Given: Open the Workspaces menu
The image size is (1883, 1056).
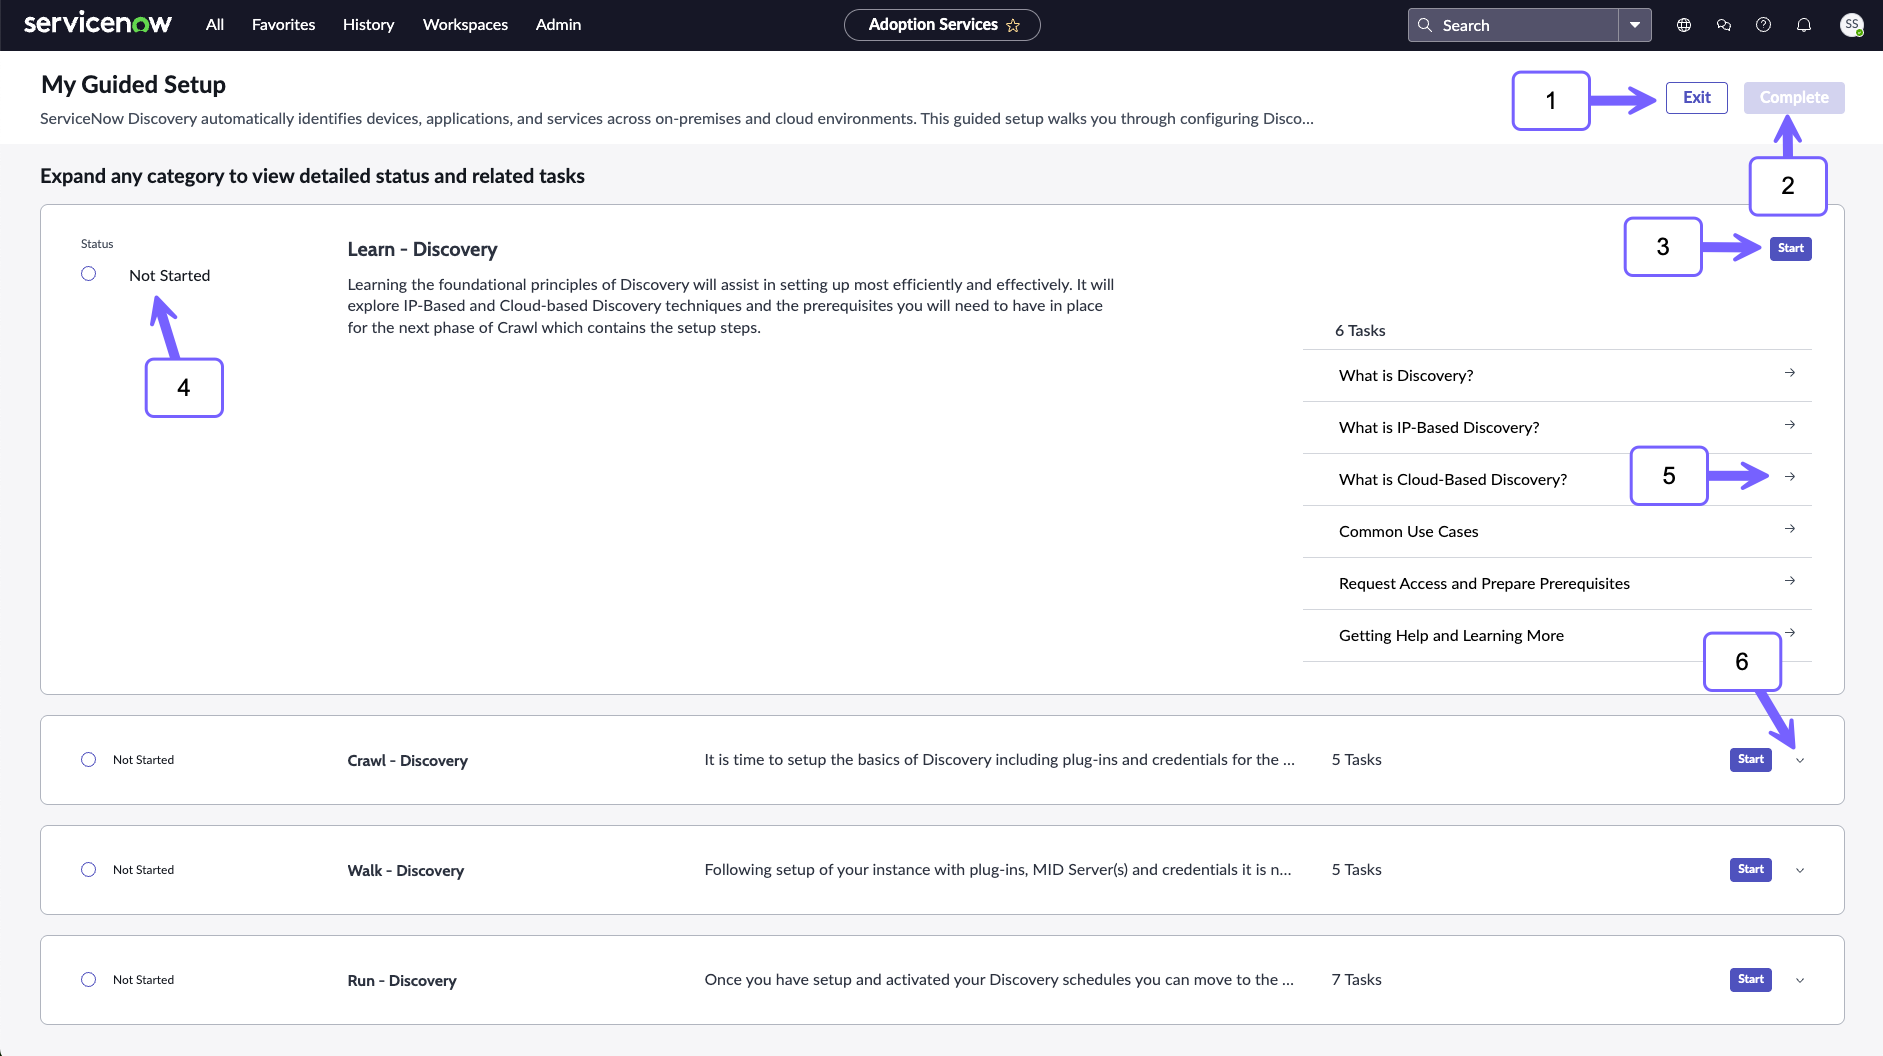Looking at the screenshot, I should point(465,25).
